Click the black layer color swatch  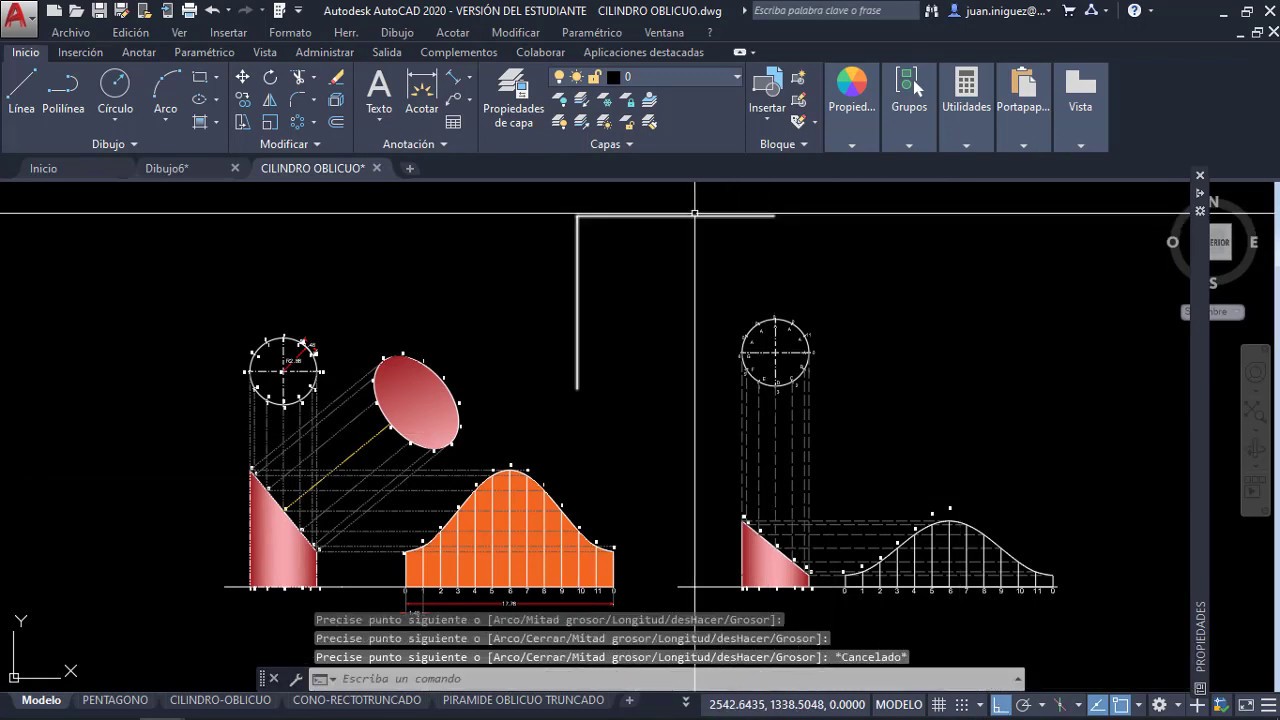614,77
